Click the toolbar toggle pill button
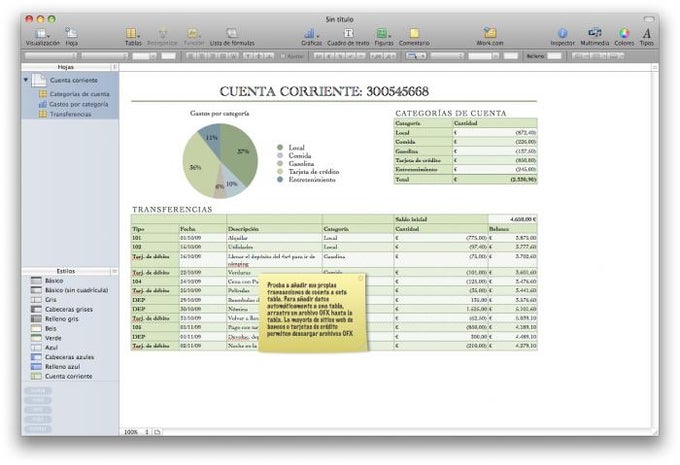This screenshot has width=680, height=465. click(649, 19)
